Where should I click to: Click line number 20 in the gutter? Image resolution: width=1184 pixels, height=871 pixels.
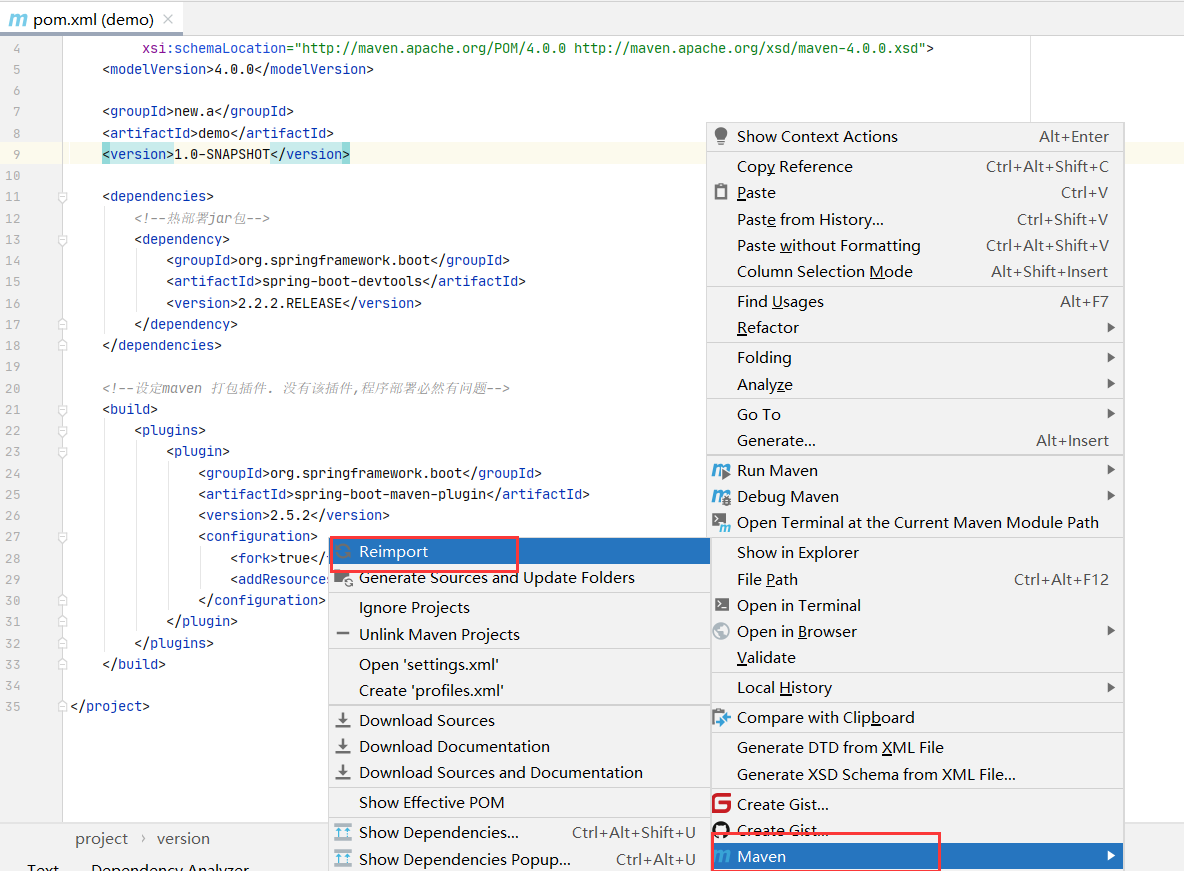point(13,388)
